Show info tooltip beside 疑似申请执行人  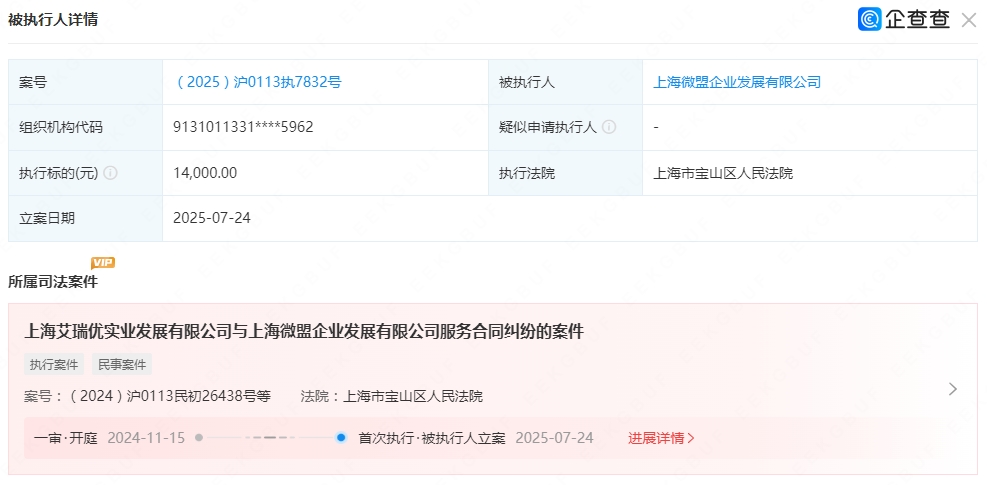[608, 127]
